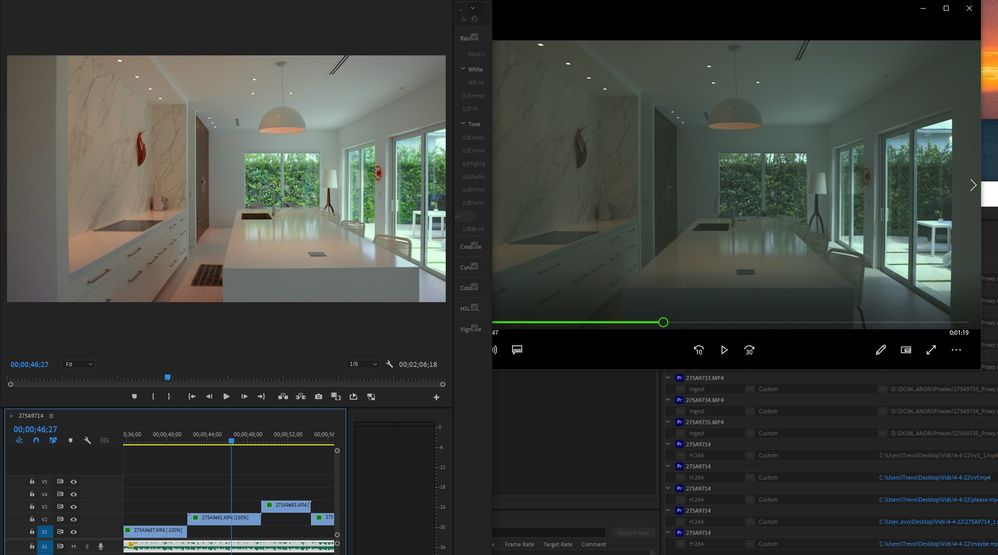Open the 275A9714 sequence panel menu
The image size is (998, 555).
point(52,416)
